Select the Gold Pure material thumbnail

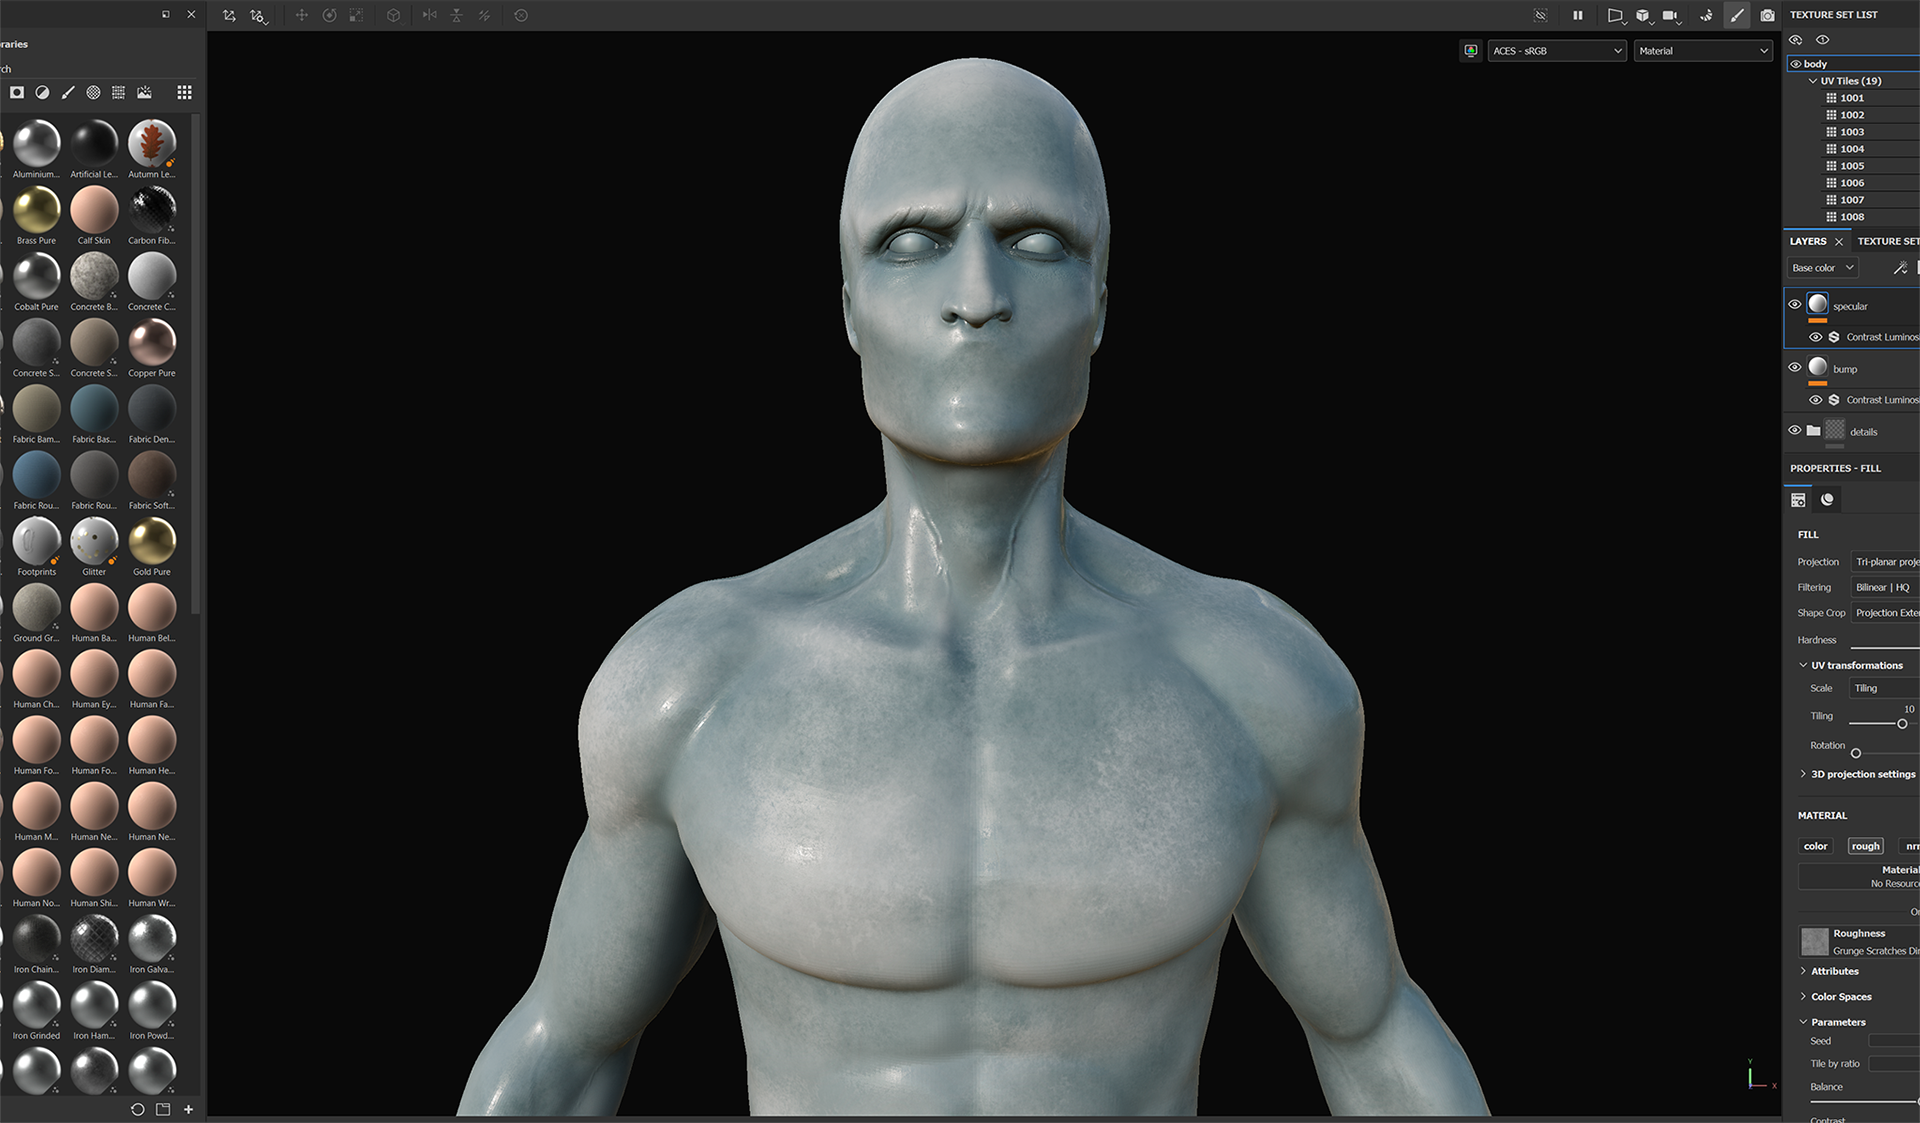(x=152, y=542)
